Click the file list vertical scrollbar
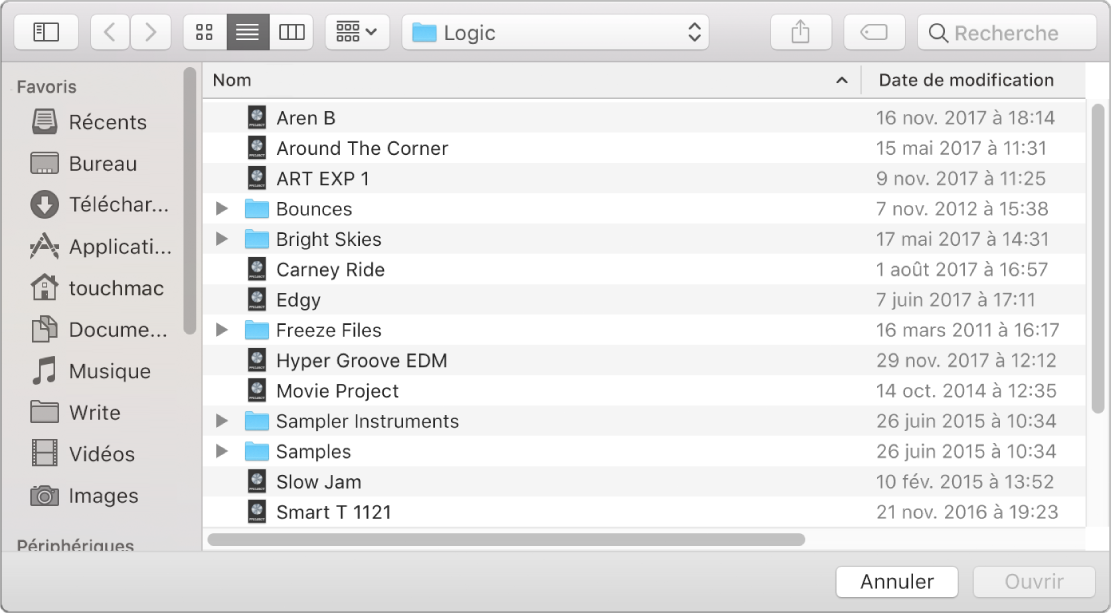Screen dimensions: 1112x614 click(1098, 259)
